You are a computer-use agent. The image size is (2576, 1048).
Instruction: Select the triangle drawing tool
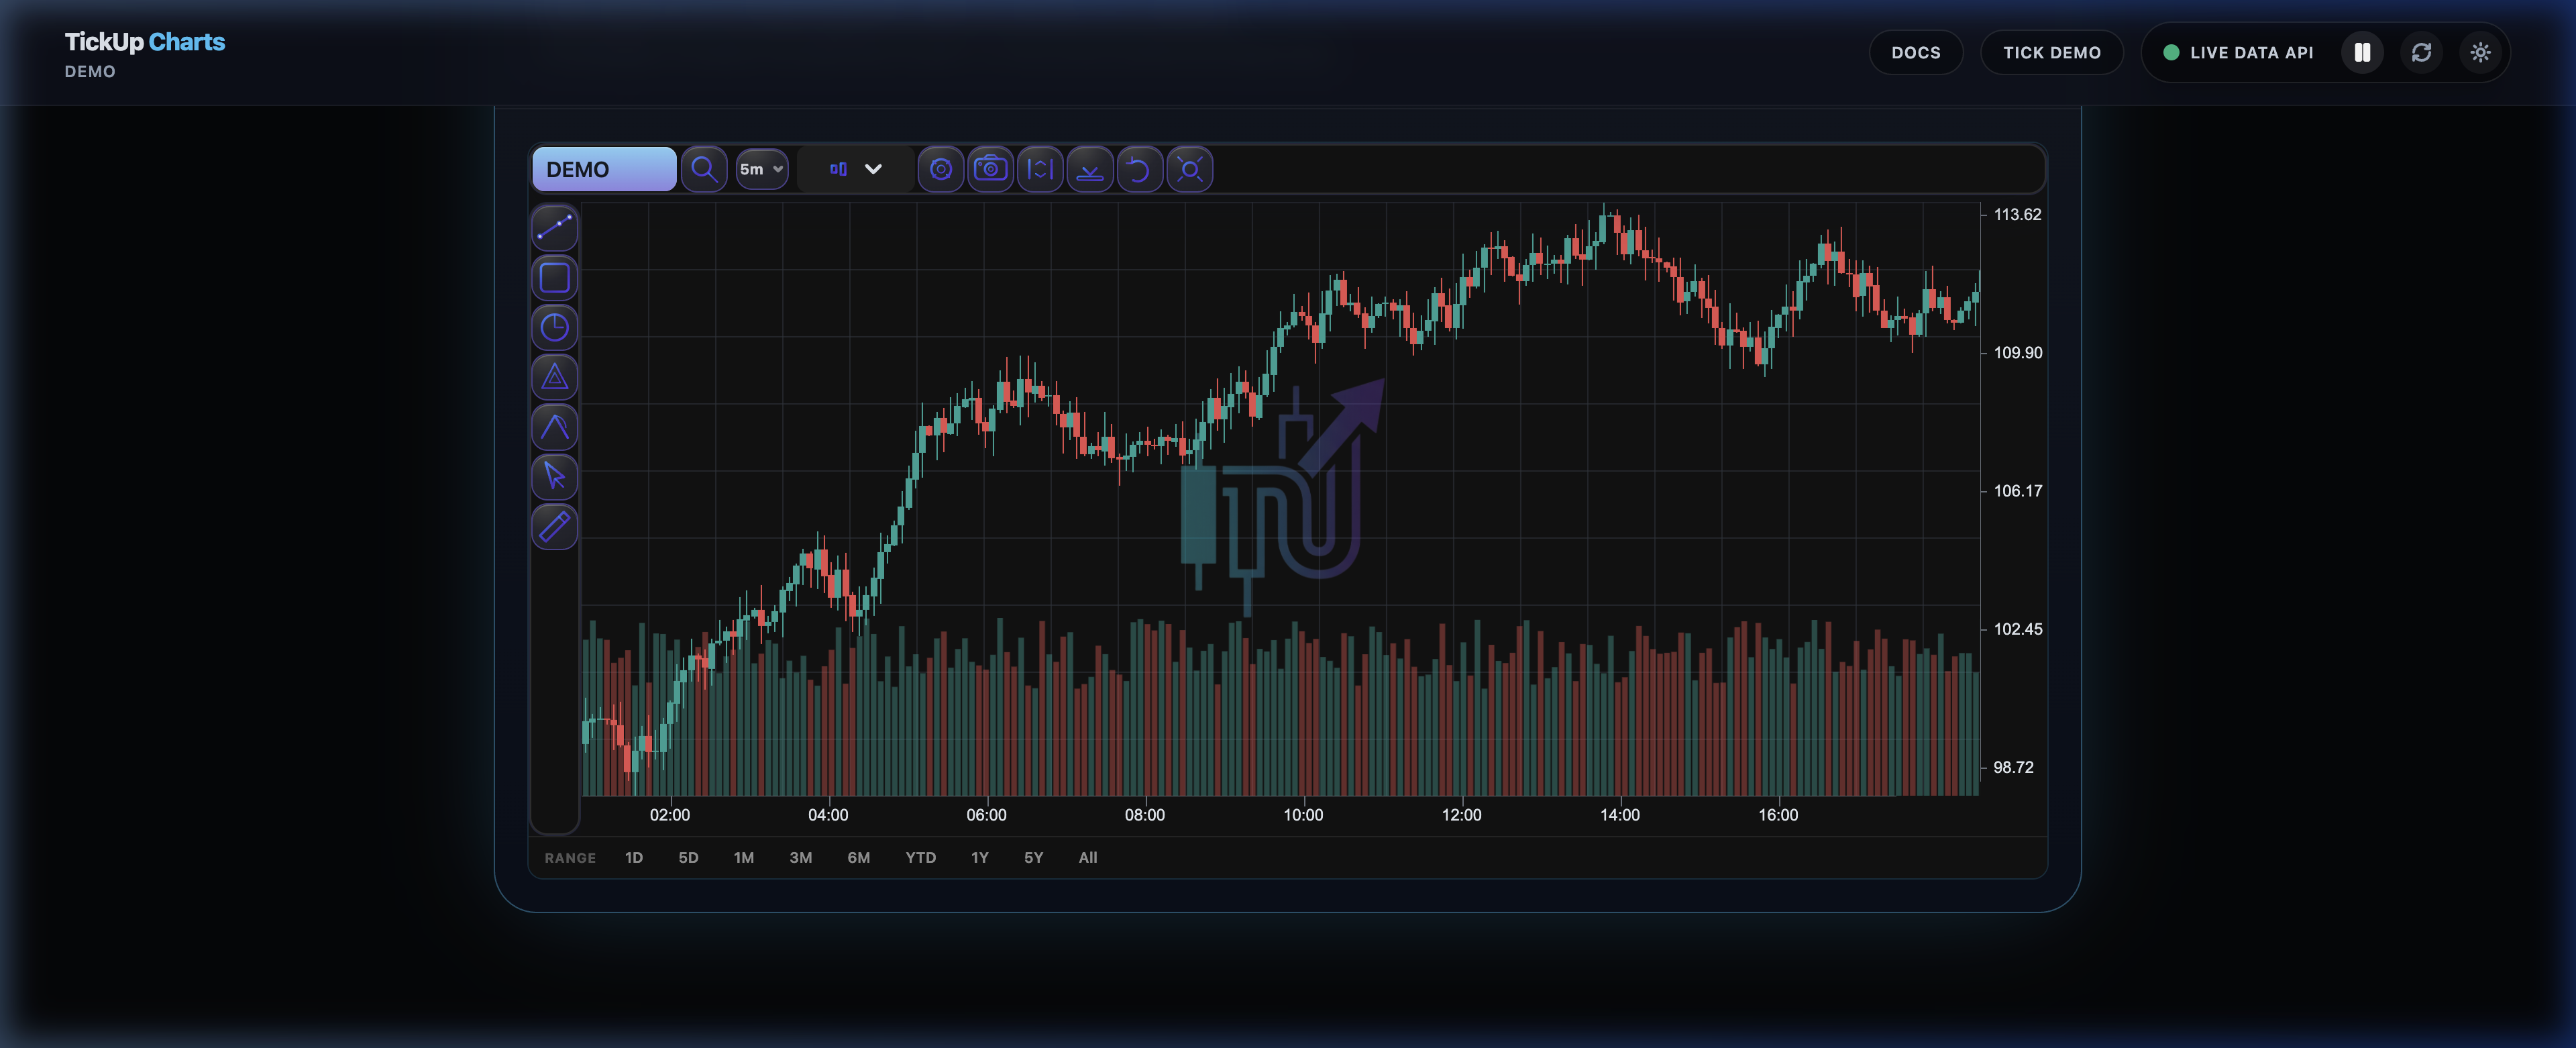click(x=554, y=378)
